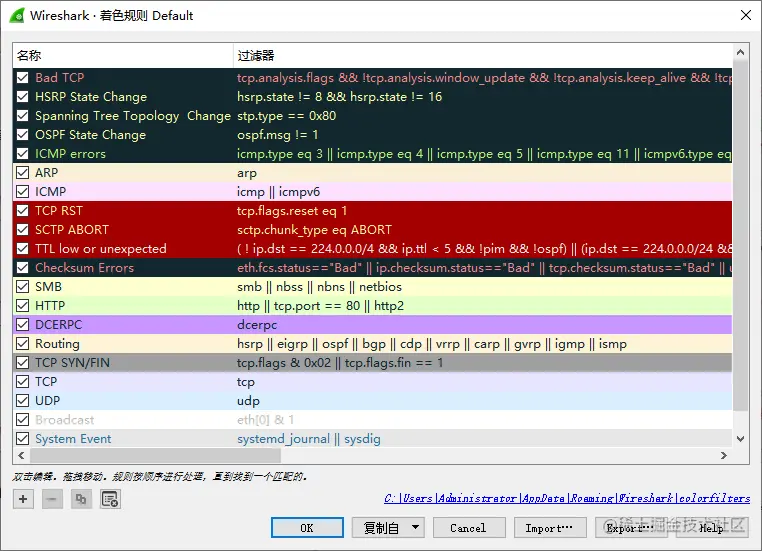Toggle HSRP State Change checkbox
762x551 pixels.
pyautogui.click(x=22, y=96)
